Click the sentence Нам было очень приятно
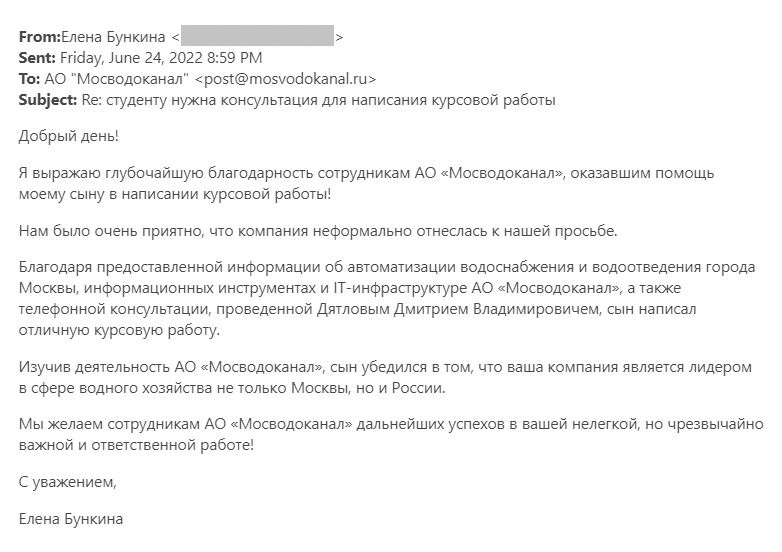This screenshot has height=552, width=782. coord(318,231)
